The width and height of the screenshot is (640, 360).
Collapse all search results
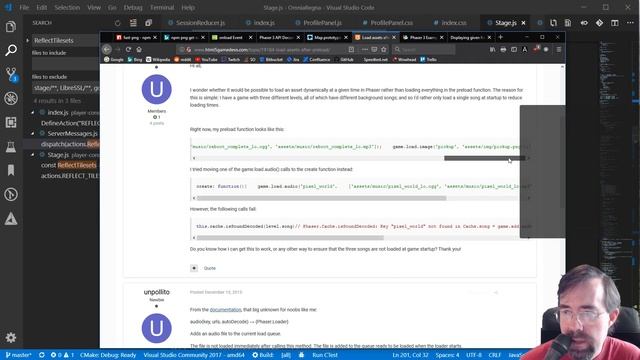[149, 23]
